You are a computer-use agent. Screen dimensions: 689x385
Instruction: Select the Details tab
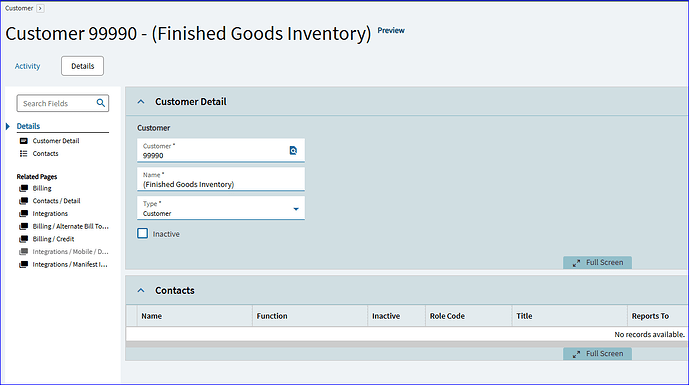[83, 66]
